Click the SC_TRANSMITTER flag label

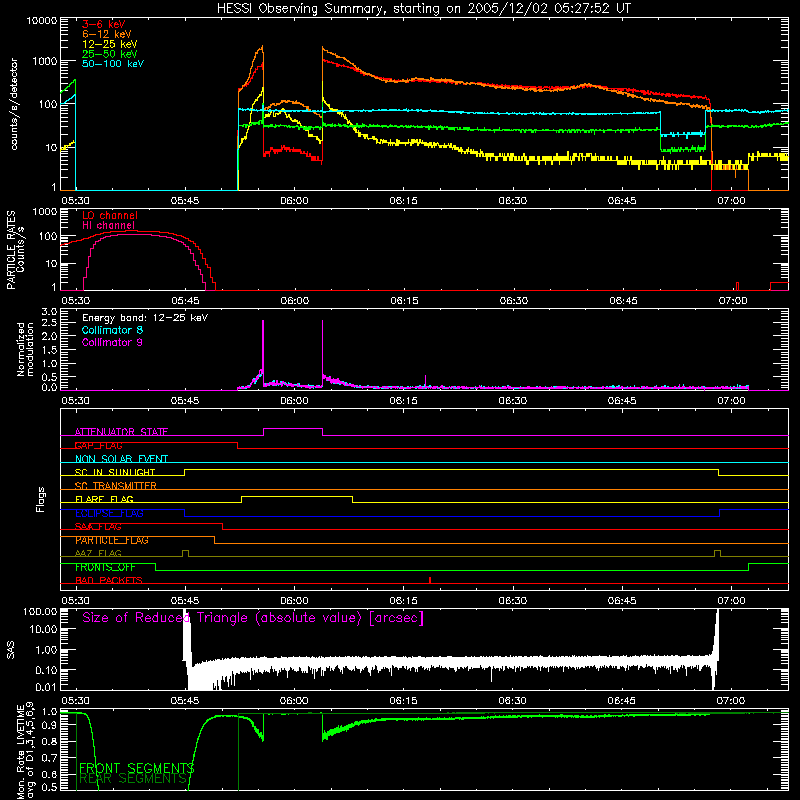(x=116, y=485)
